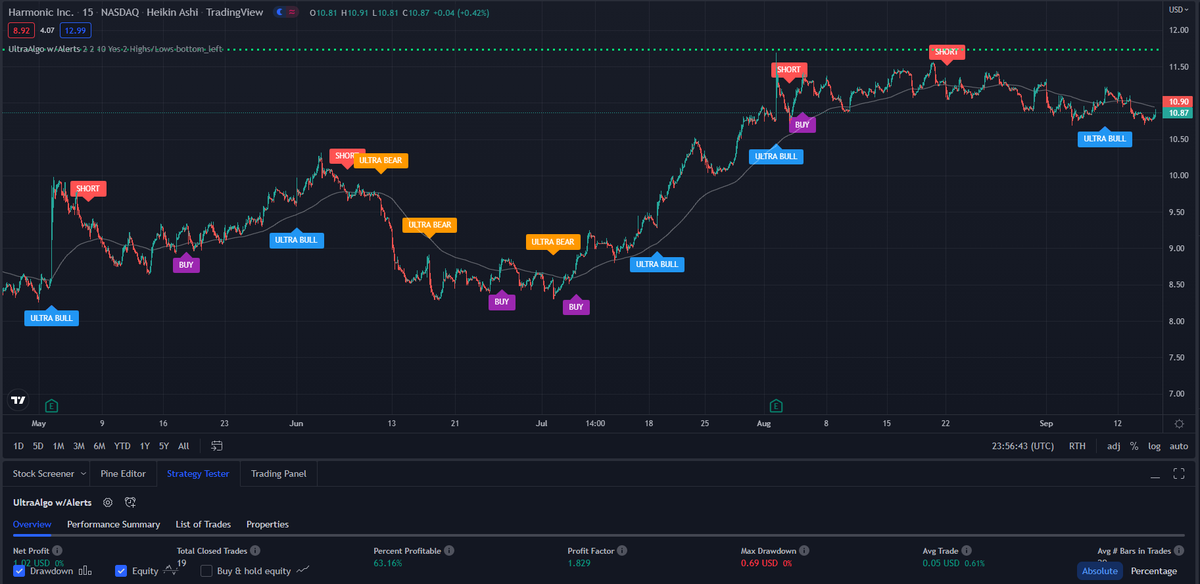Screen dimensions: 1200x584
Task: Set chart range to YTD
Action: coord(122,446)
